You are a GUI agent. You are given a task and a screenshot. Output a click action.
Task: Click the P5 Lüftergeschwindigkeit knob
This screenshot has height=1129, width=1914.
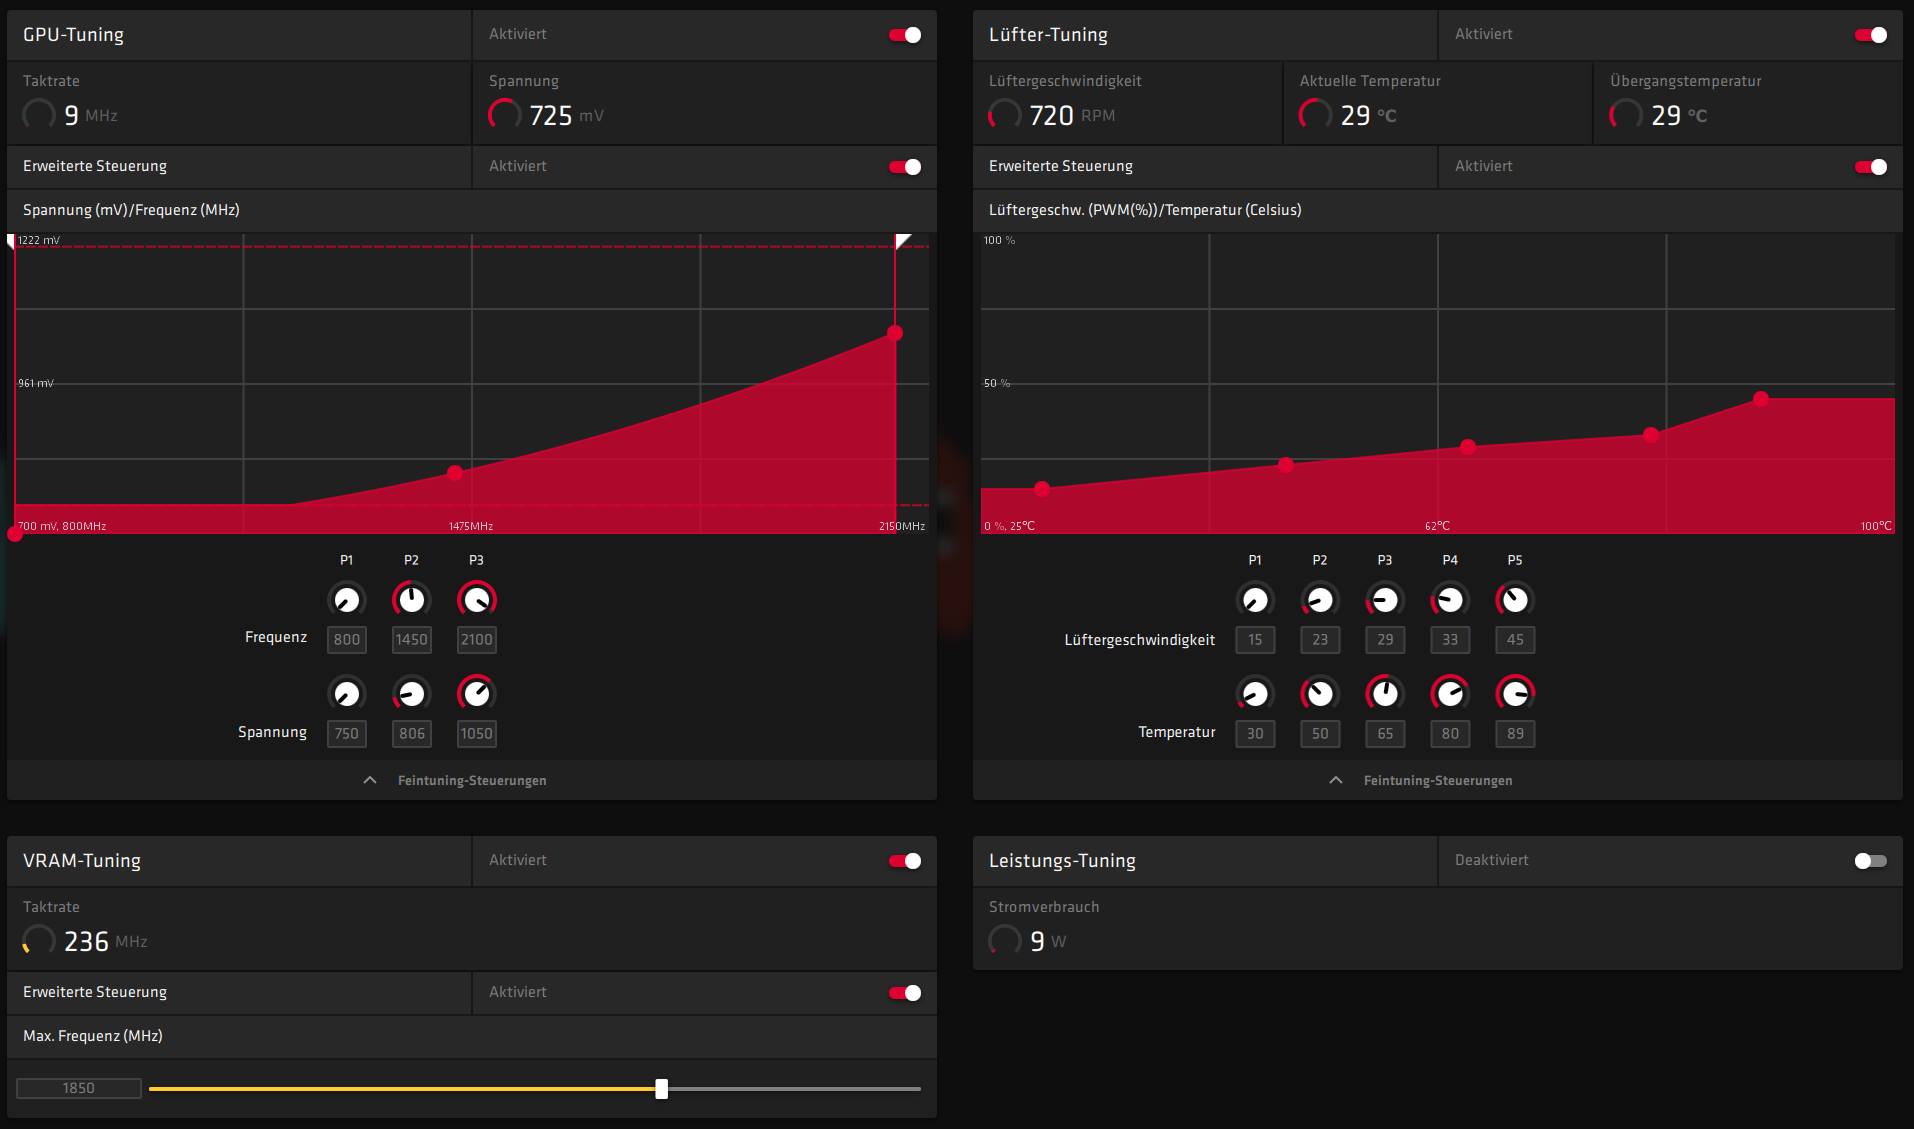click(1515, 600)
